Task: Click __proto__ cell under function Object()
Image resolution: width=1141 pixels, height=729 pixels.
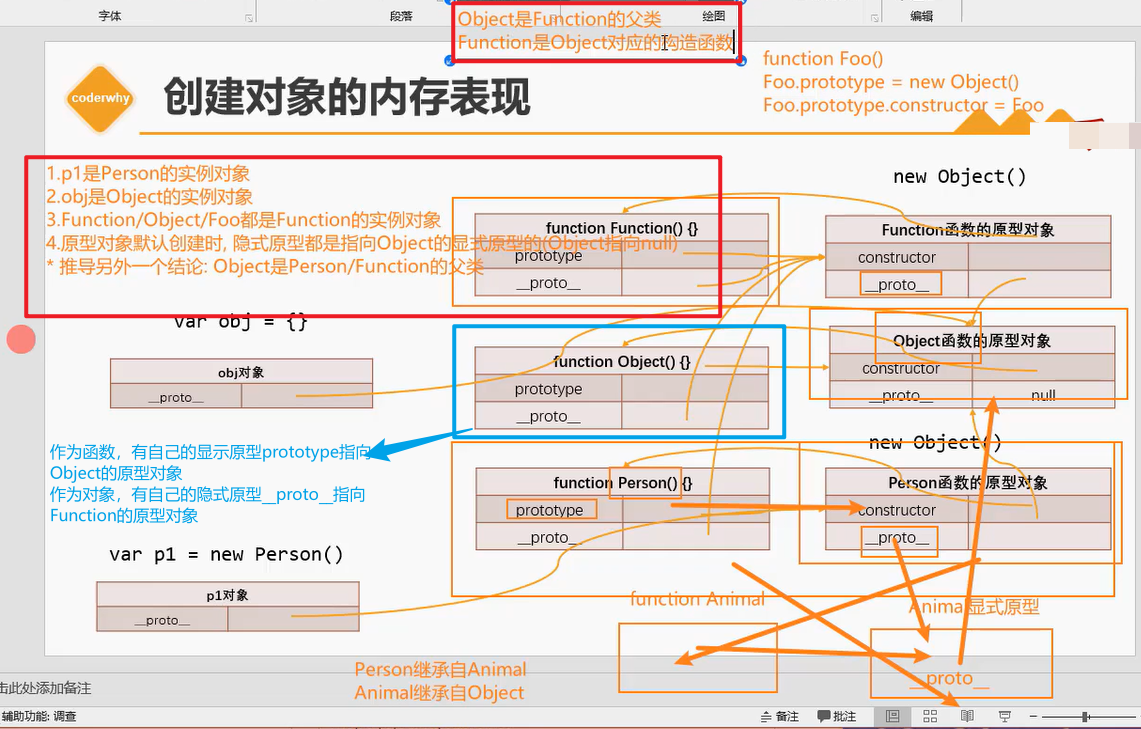Action: (548, 416)
